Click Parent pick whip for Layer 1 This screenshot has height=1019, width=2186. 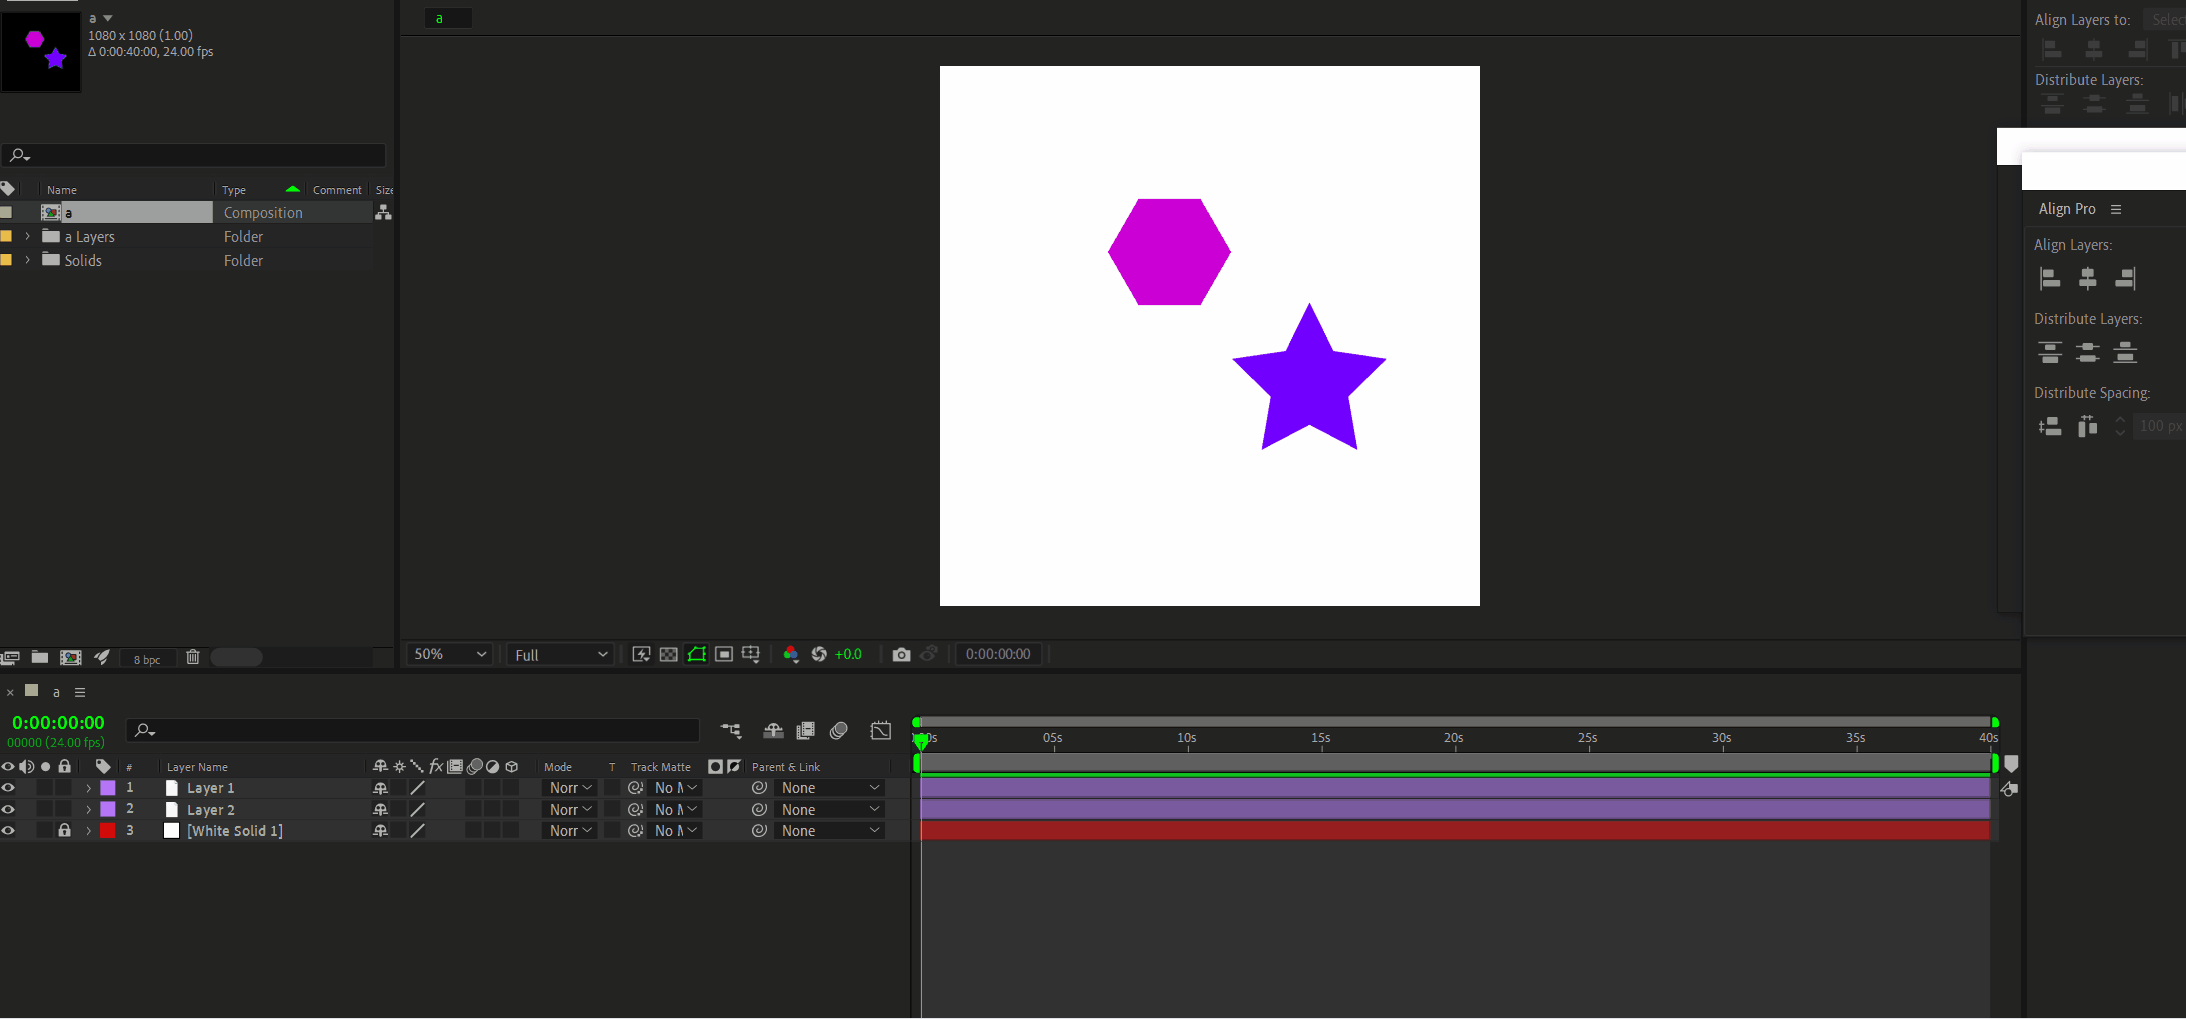(x=759, y=788)
